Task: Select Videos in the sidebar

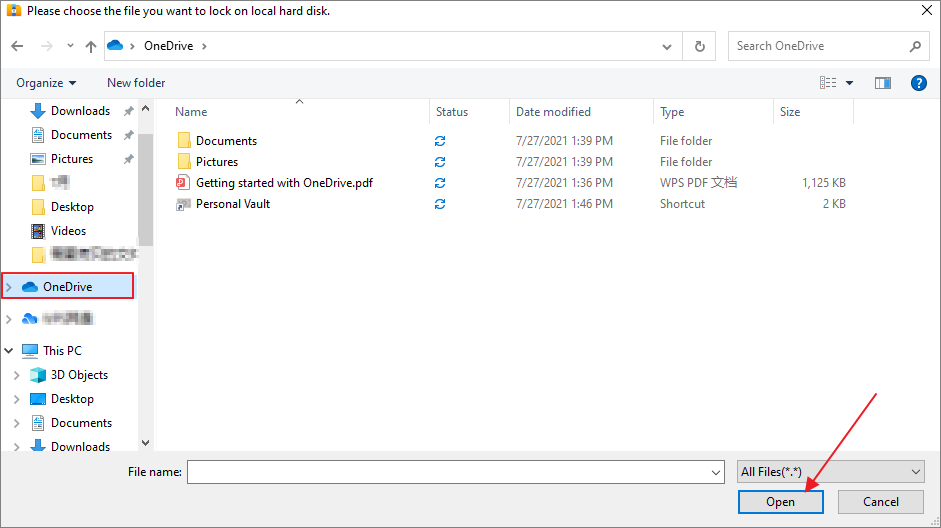Action: [x=68, y=231]
